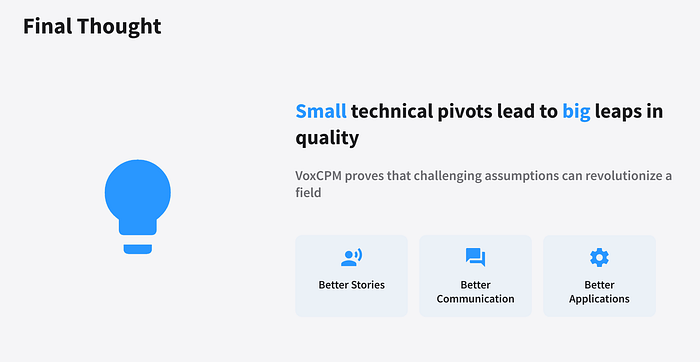Click the word "field" ending the subtitle
Image resolution: width=700 pixels, height=362 pixels.
308,192
